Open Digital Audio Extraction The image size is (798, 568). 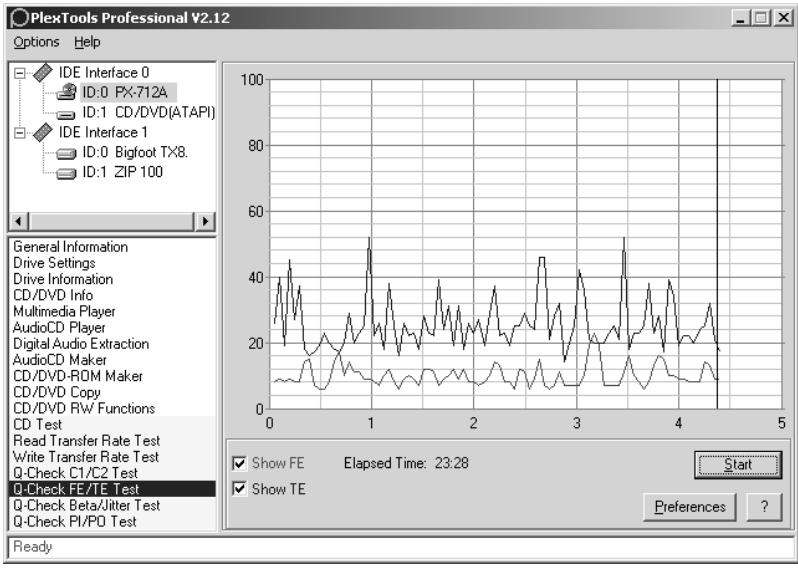pos(81,344)
